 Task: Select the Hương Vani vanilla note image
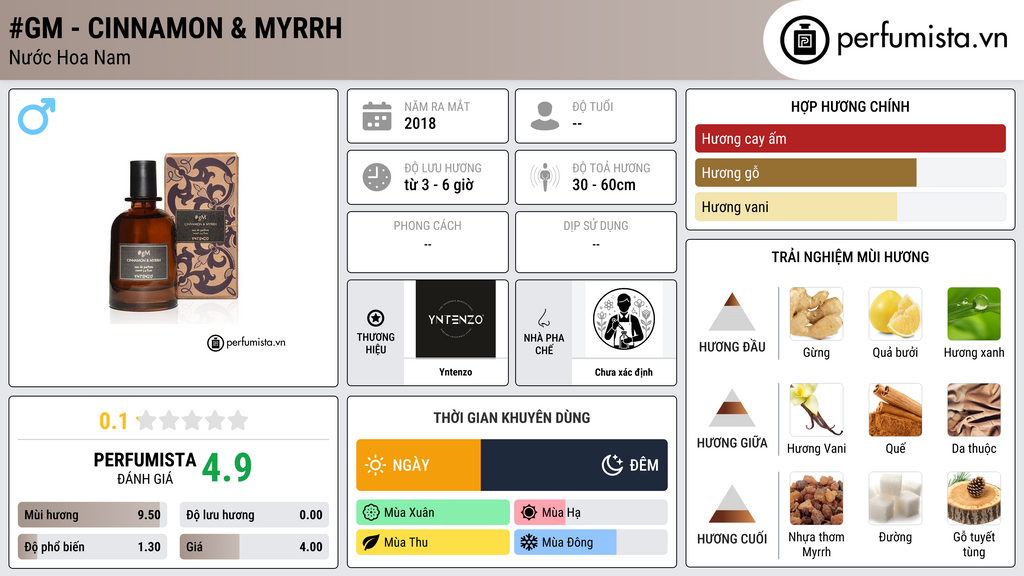pos(816,410)
